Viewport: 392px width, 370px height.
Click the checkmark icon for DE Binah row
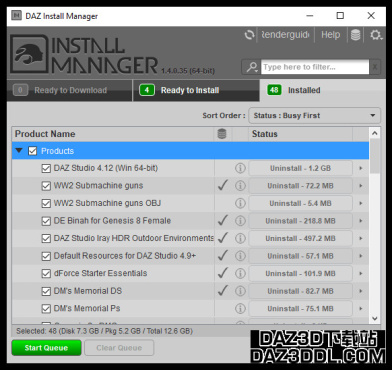(x=223, y=220)
